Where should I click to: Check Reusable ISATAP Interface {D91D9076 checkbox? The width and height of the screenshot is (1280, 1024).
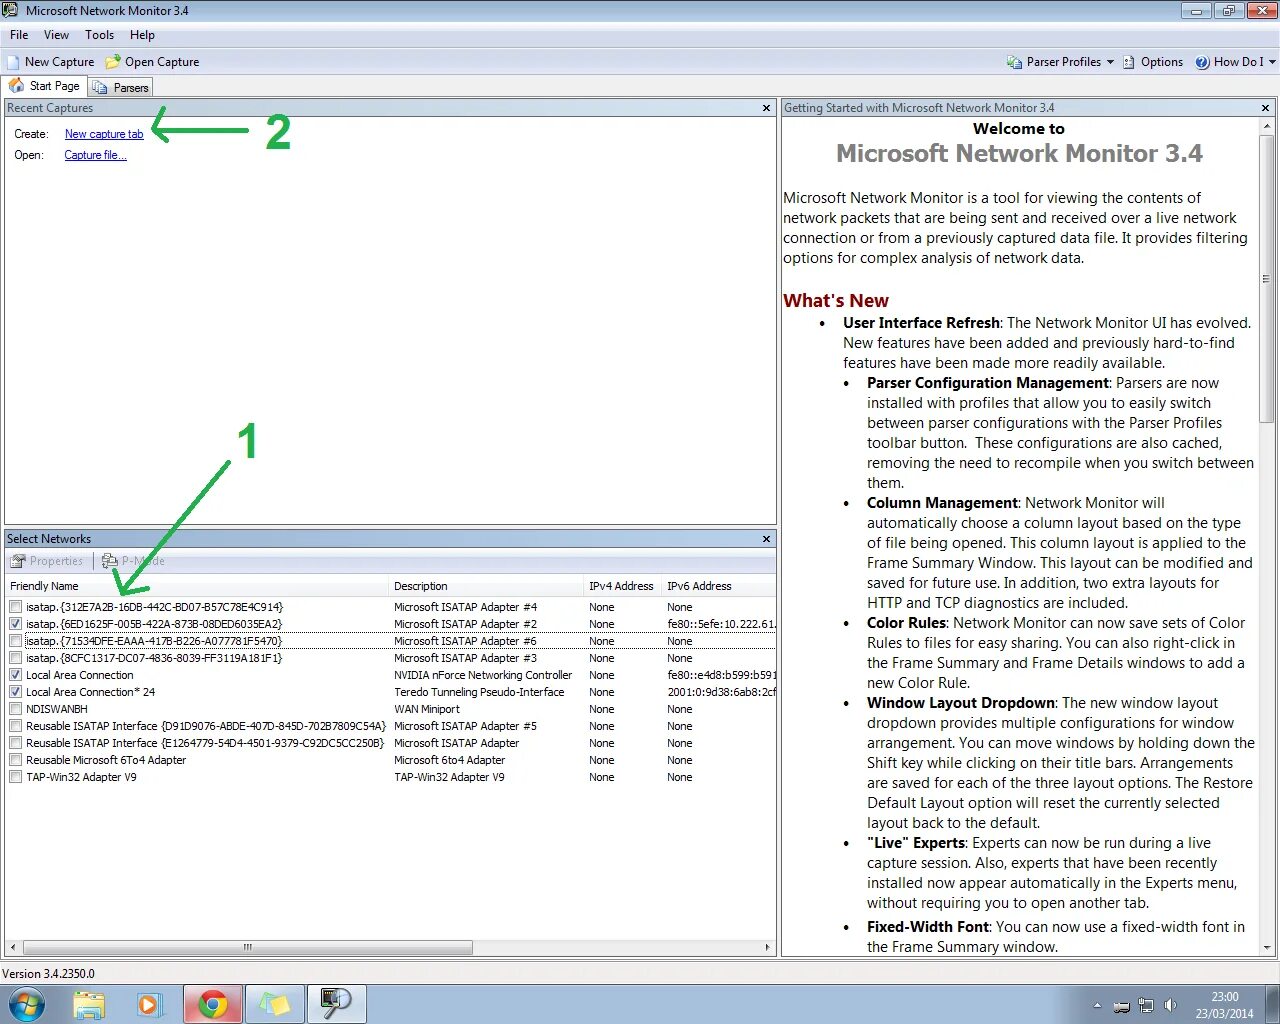15,726
